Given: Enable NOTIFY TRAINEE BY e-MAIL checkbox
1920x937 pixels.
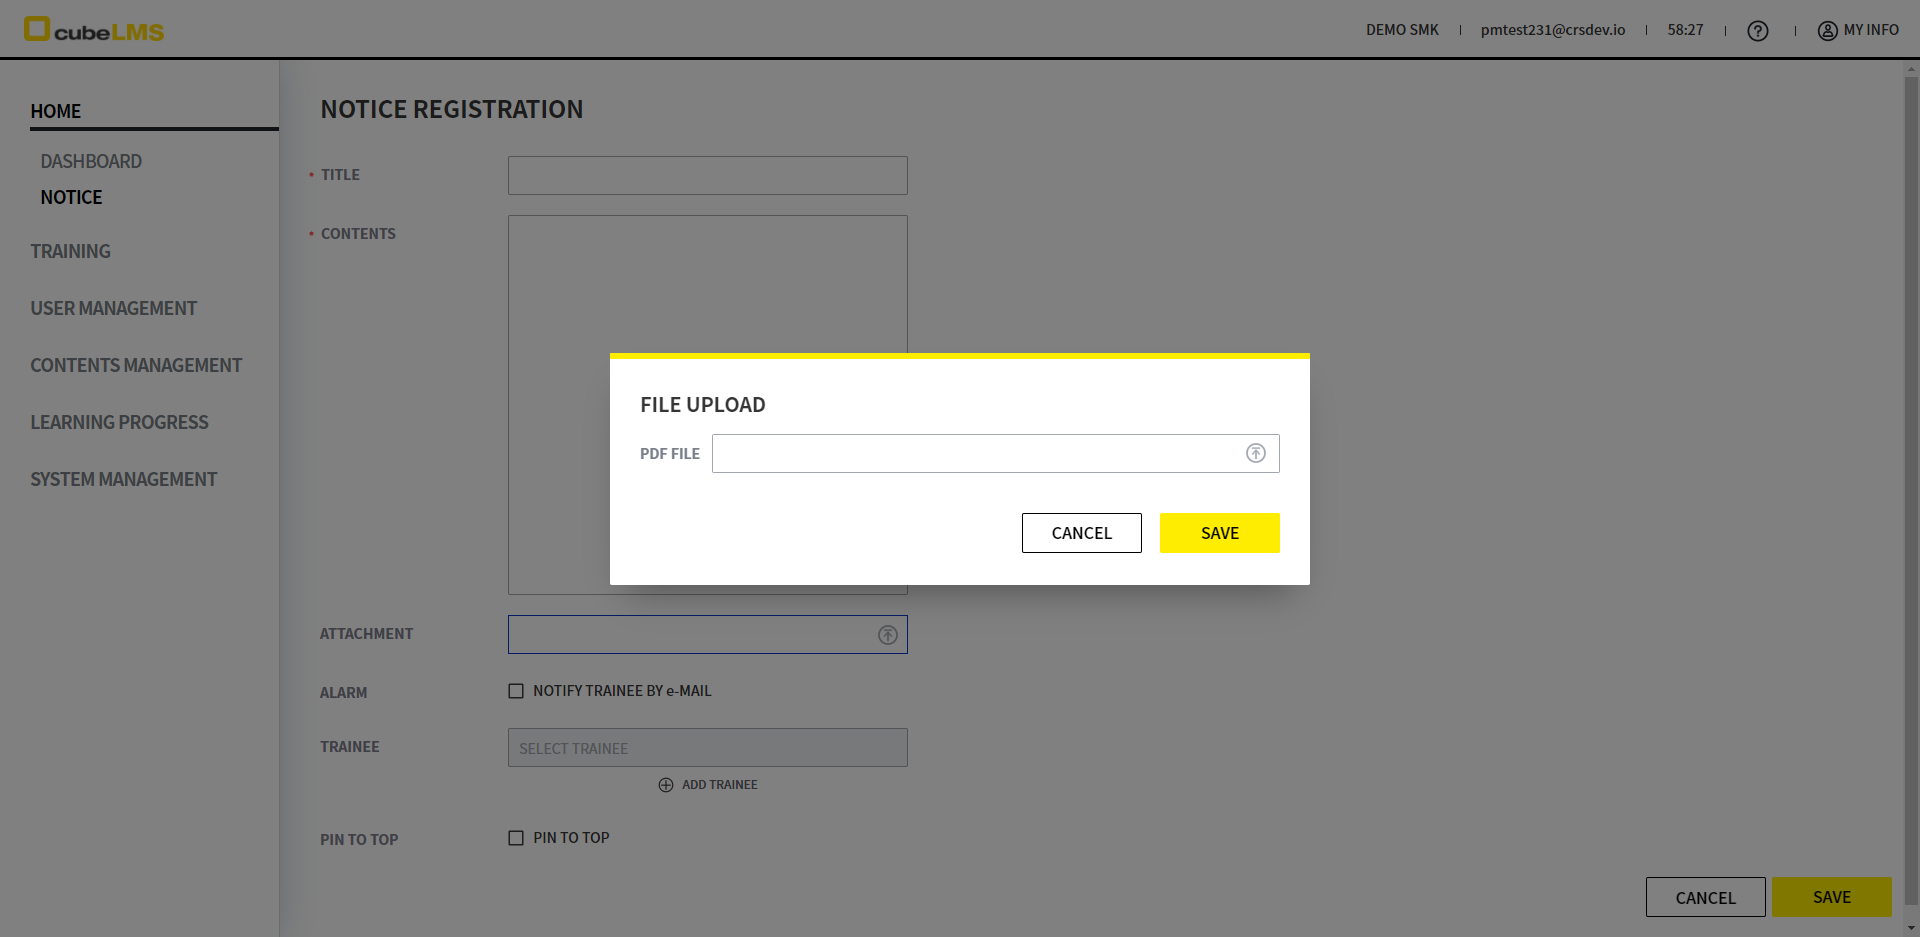Looking at the screenshot, I should tap(516, 691).
